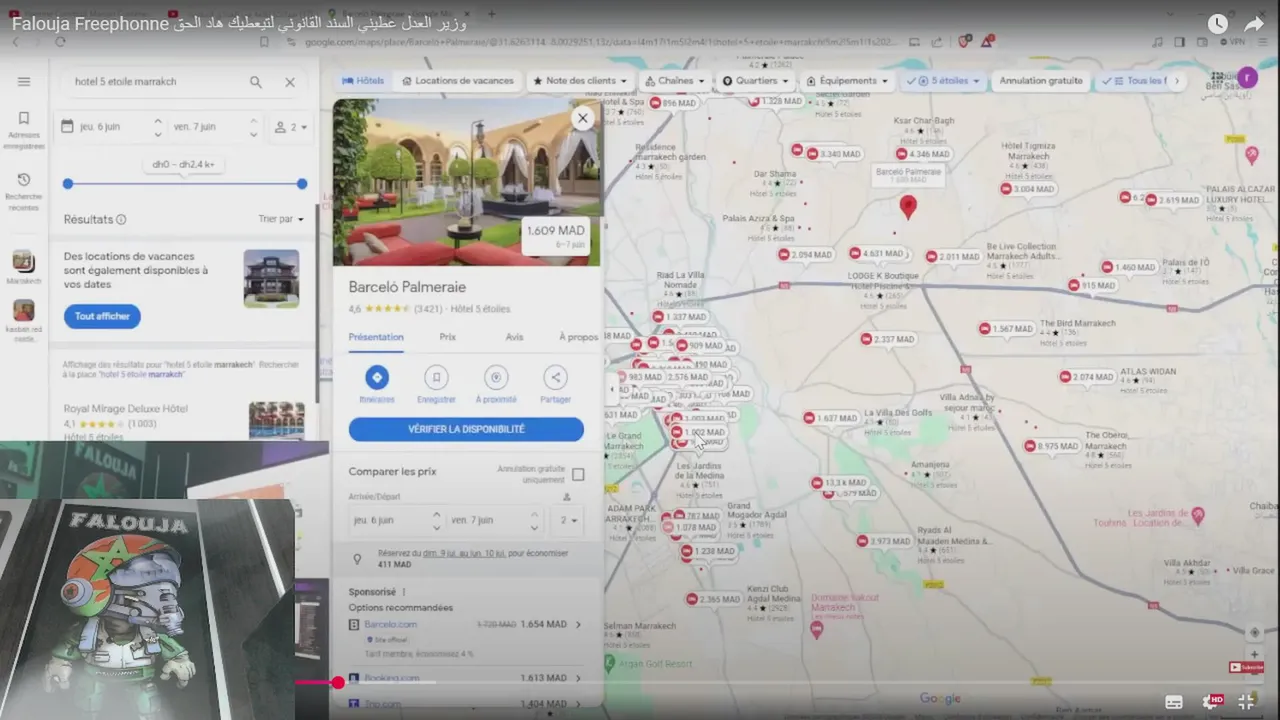Open the Note des clients dropdown
The image size is (1280, 720).
pos(580,81)
